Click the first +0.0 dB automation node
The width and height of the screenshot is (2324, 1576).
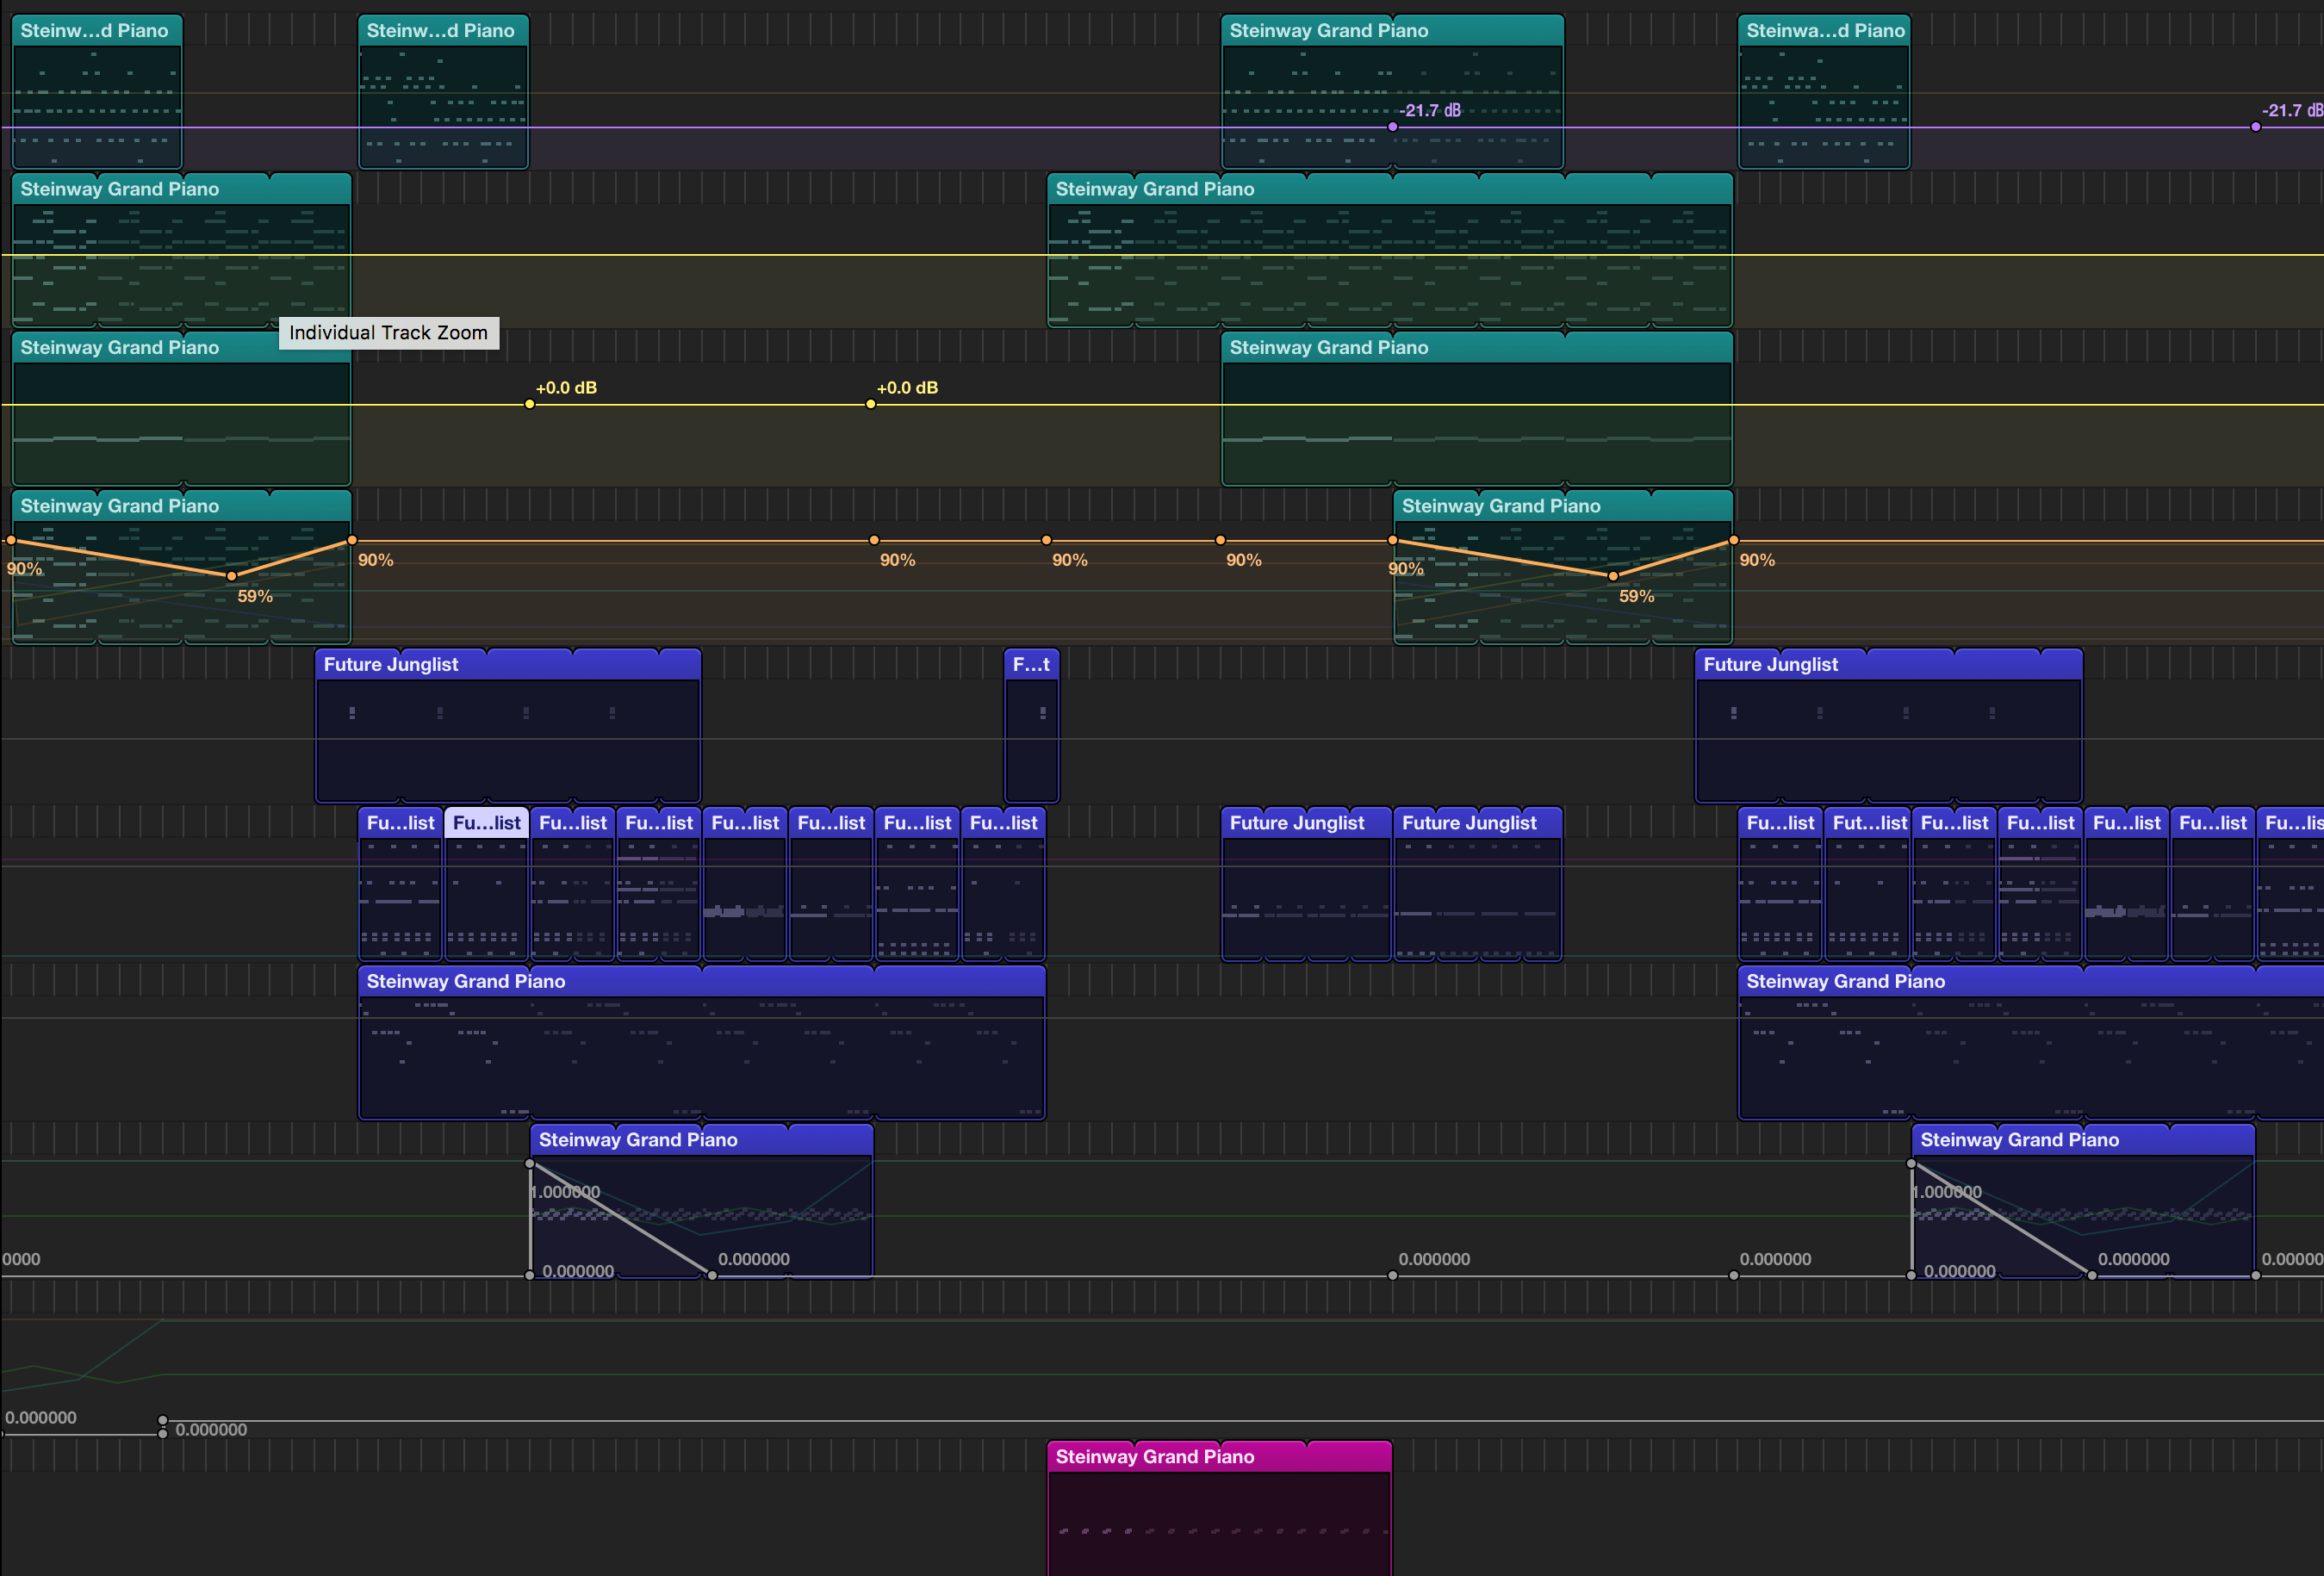530,404
